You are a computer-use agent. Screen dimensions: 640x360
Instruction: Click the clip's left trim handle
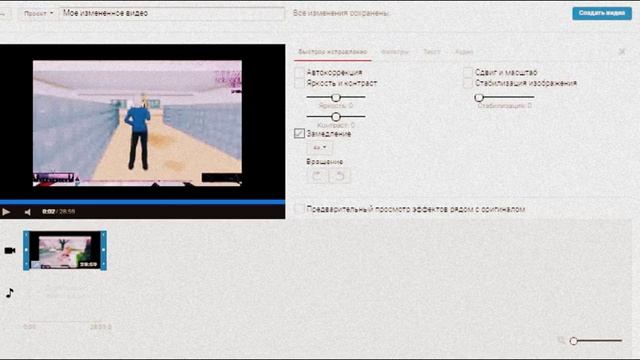26,251
